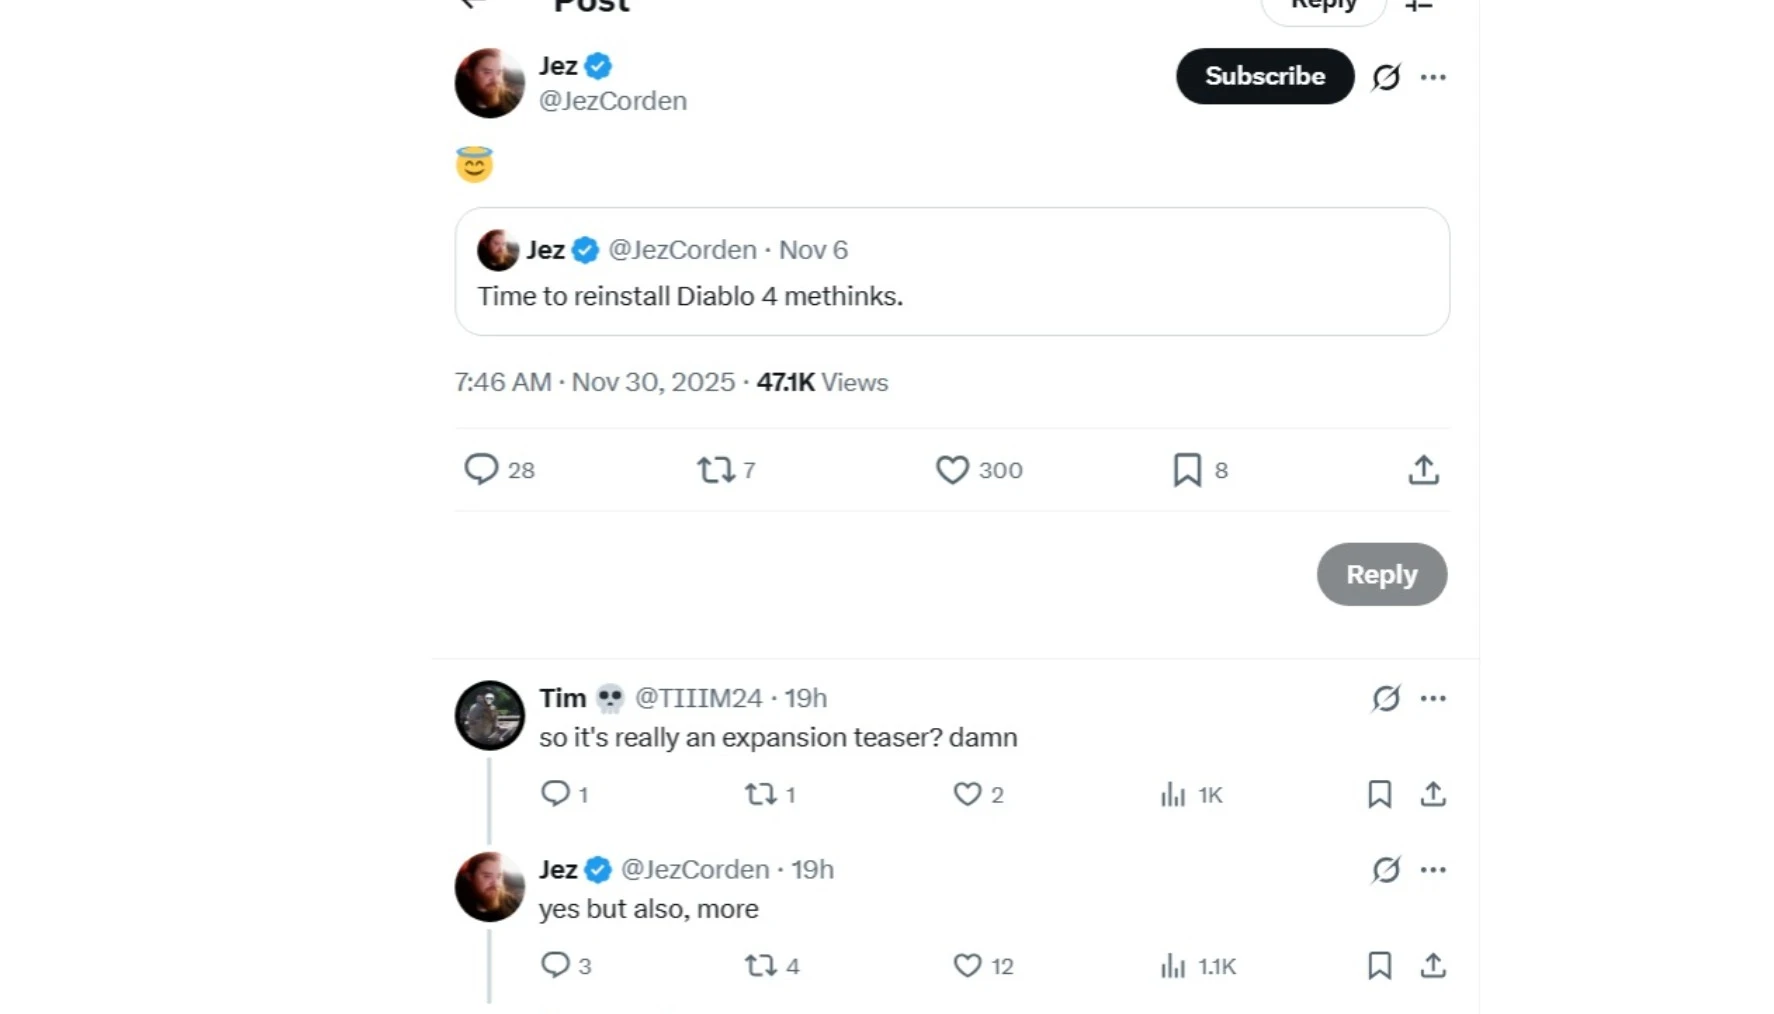Screen dimensions: 1774x1014
Task: Click the reply bubble icon showing 28
Action: (x=481, y=469)
